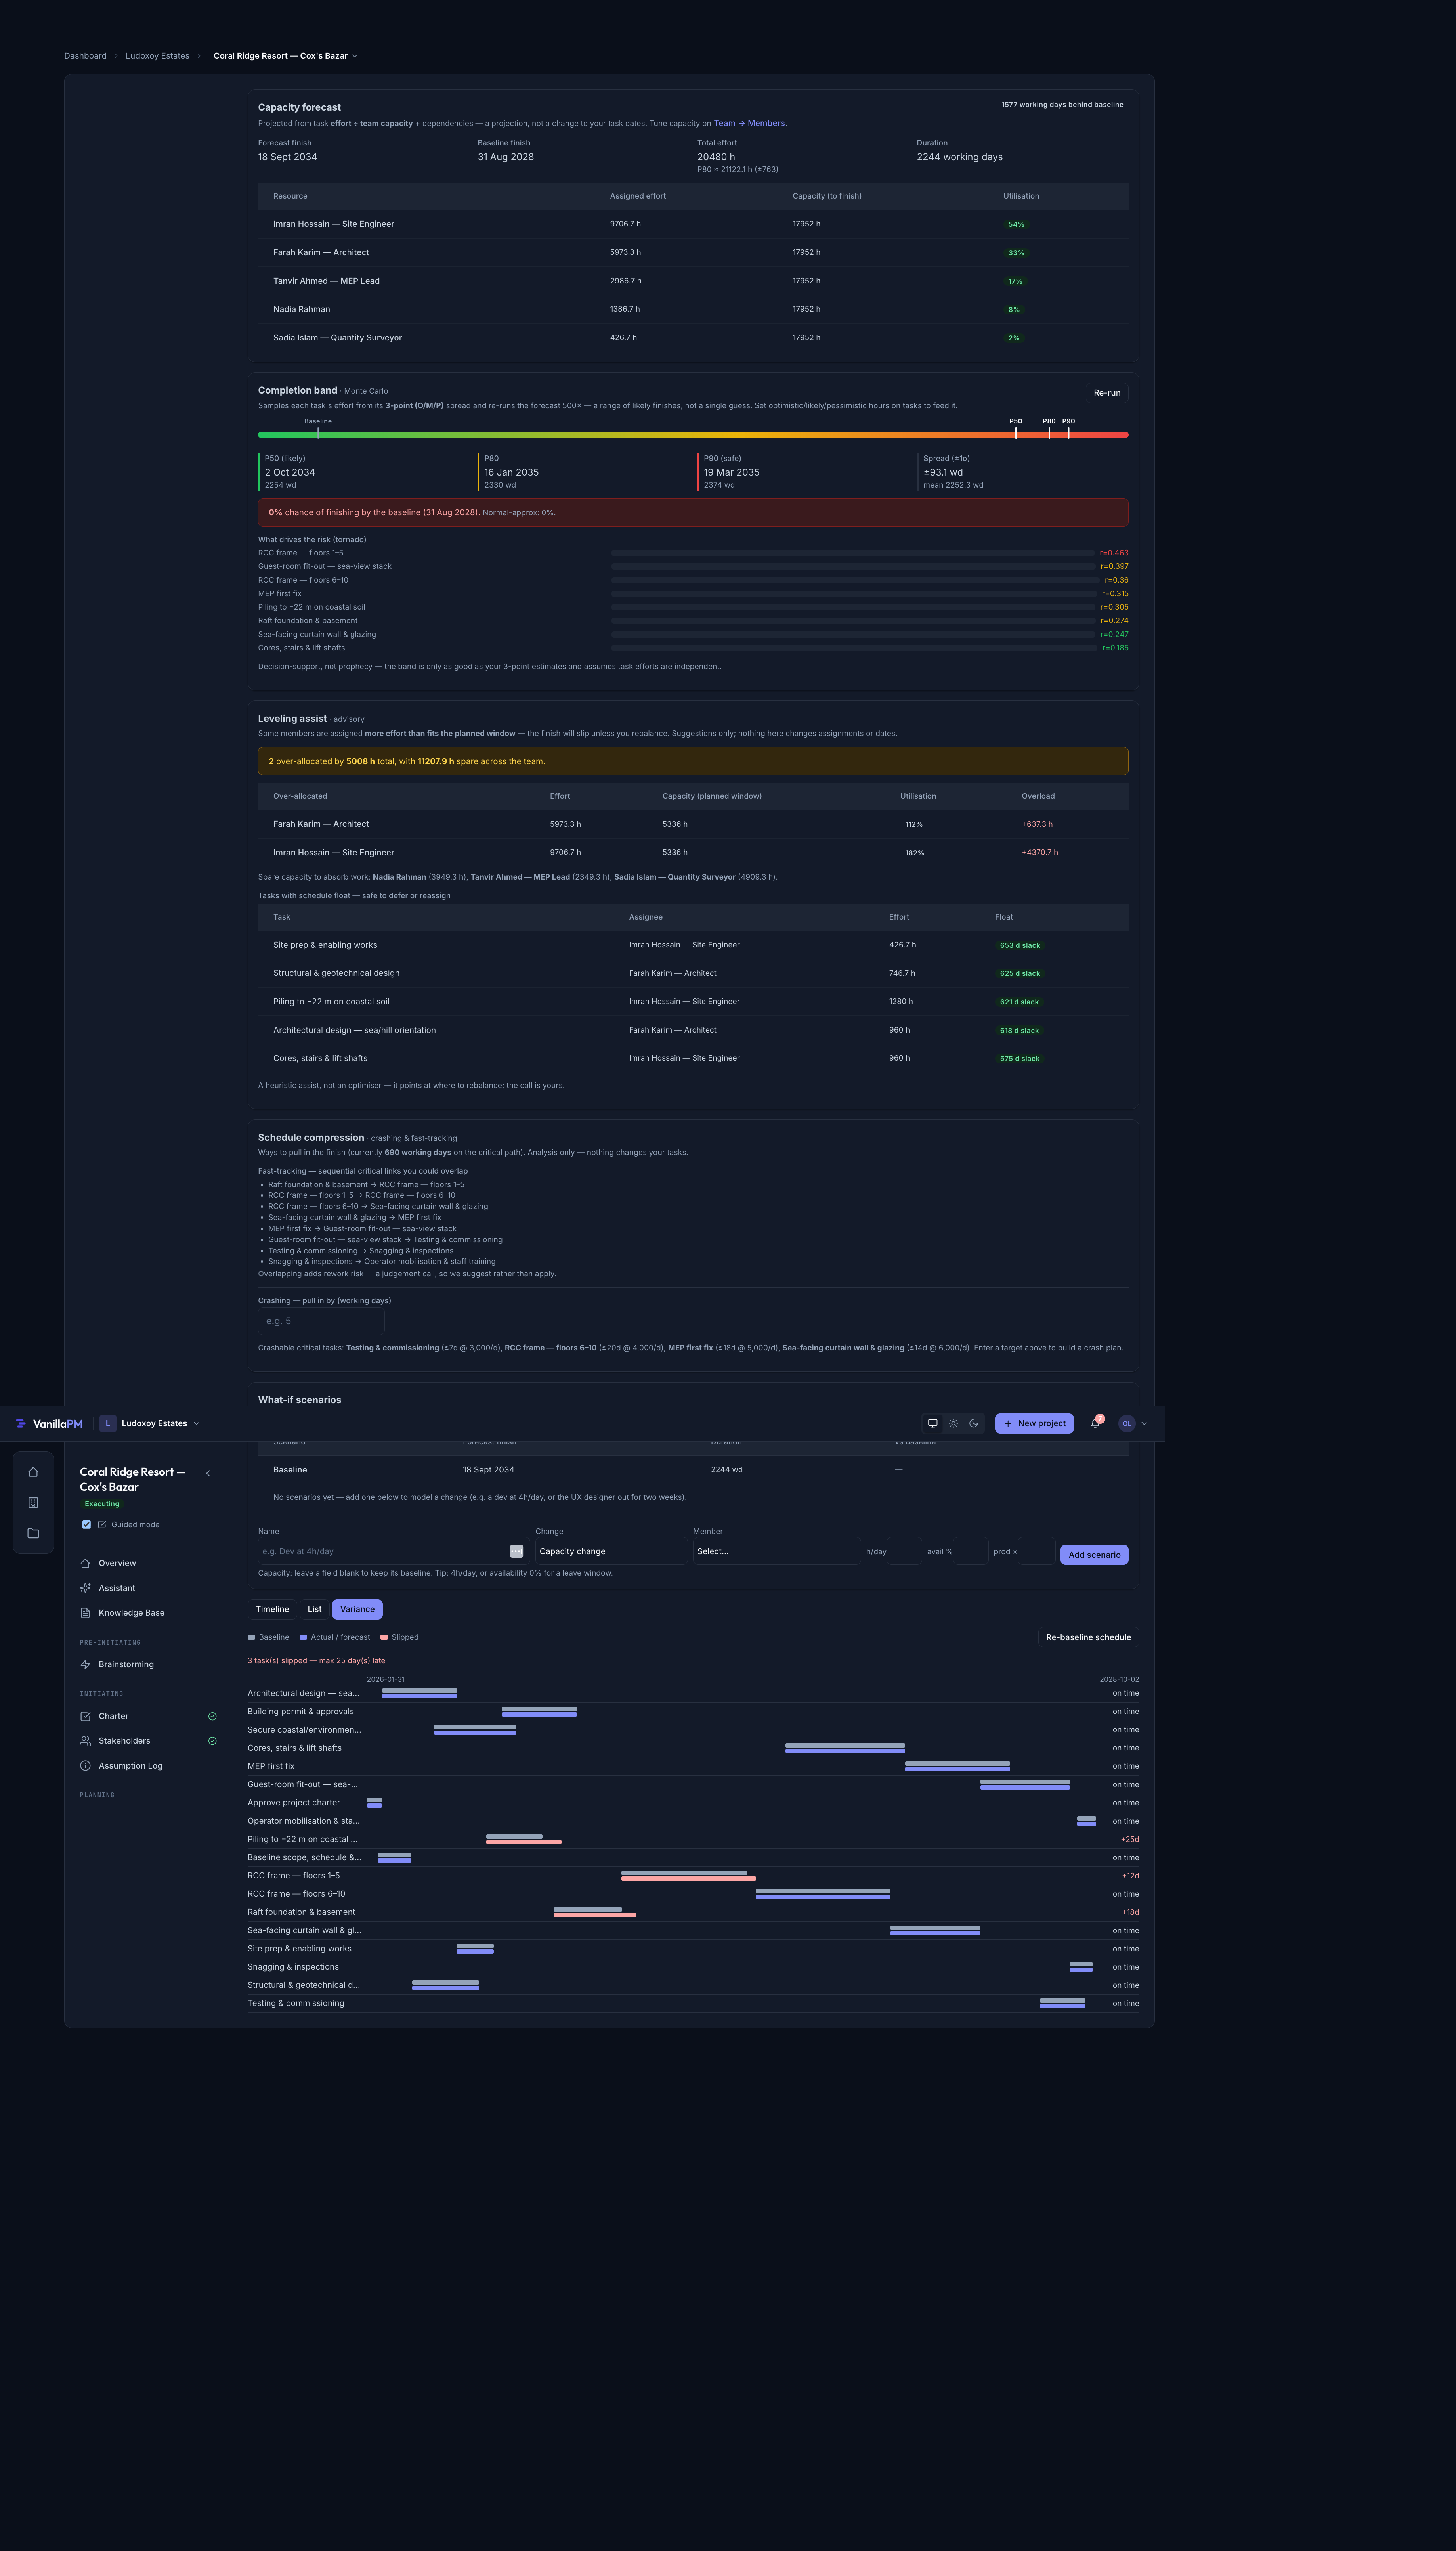Open the Ludoxoy Estates breadcrumb link
Viewport: 1456px width, 2551px height.
point(157,56)
